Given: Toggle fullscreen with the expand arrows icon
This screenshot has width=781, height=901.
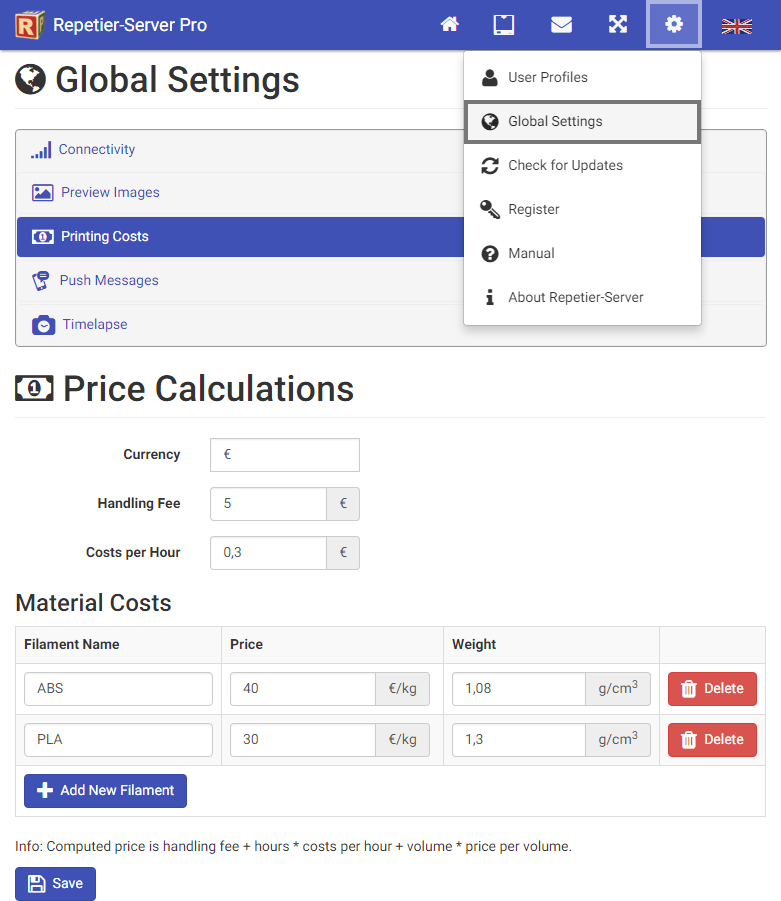Looking at the screenshot, I should [618, 25].
